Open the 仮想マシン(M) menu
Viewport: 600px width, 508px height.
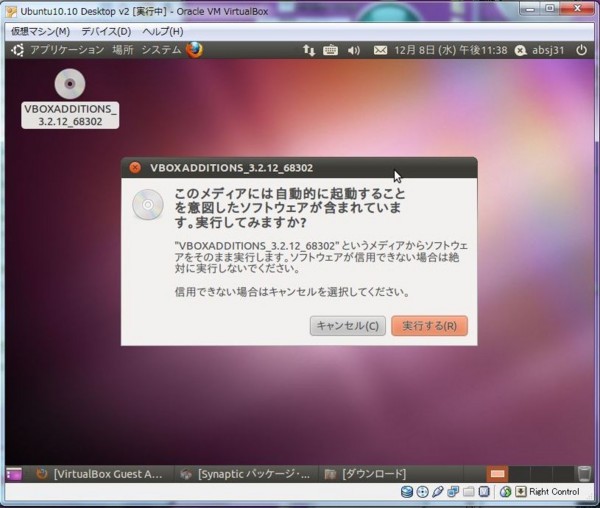[x=40, y=31]
